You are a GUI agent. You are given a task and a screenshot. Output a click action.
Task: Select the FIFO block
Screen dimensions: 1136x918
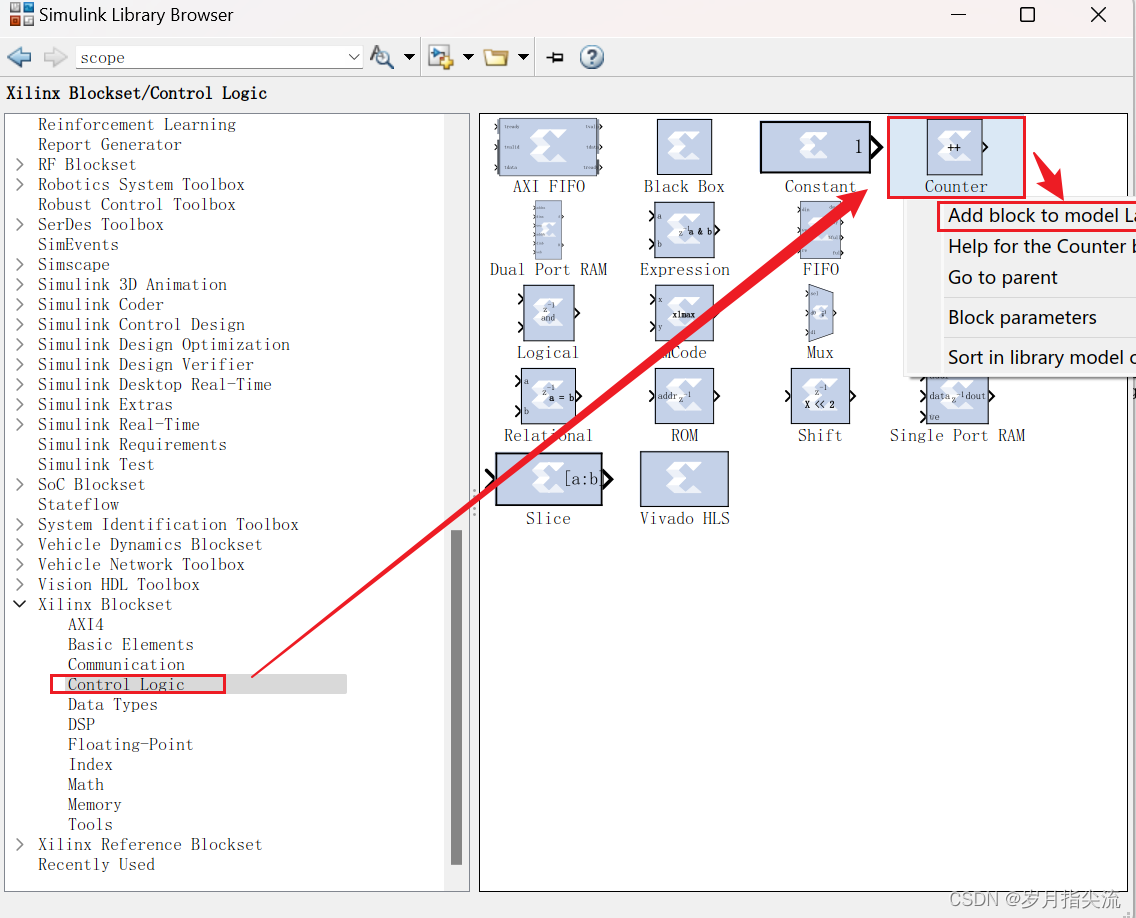820,230
